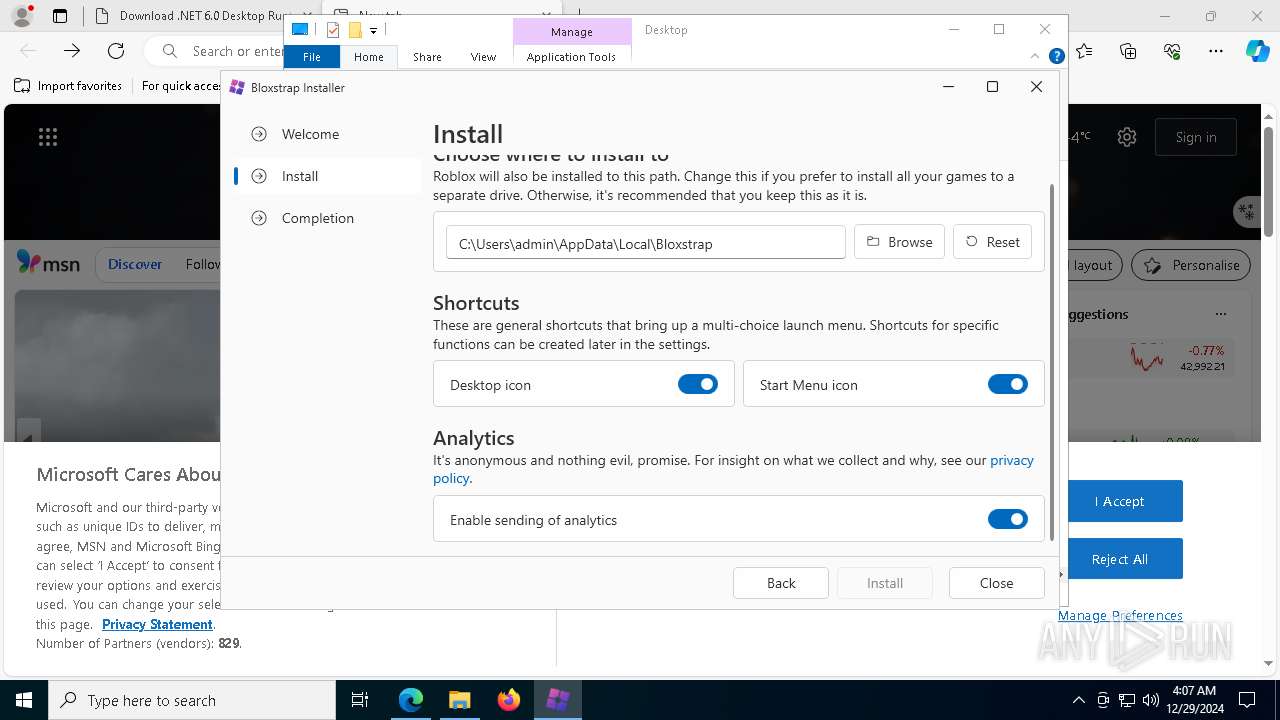This screenshot has height=720, width=1280.
Task: Click properties checkmark icon in Explorer title bar
Action: 333,30
